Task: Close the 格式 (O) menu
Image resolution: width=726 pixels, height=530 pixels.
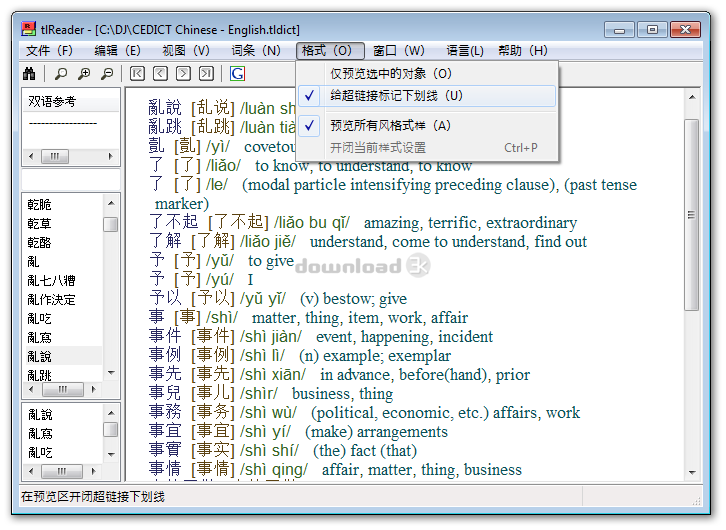Action: pos(330,50)
